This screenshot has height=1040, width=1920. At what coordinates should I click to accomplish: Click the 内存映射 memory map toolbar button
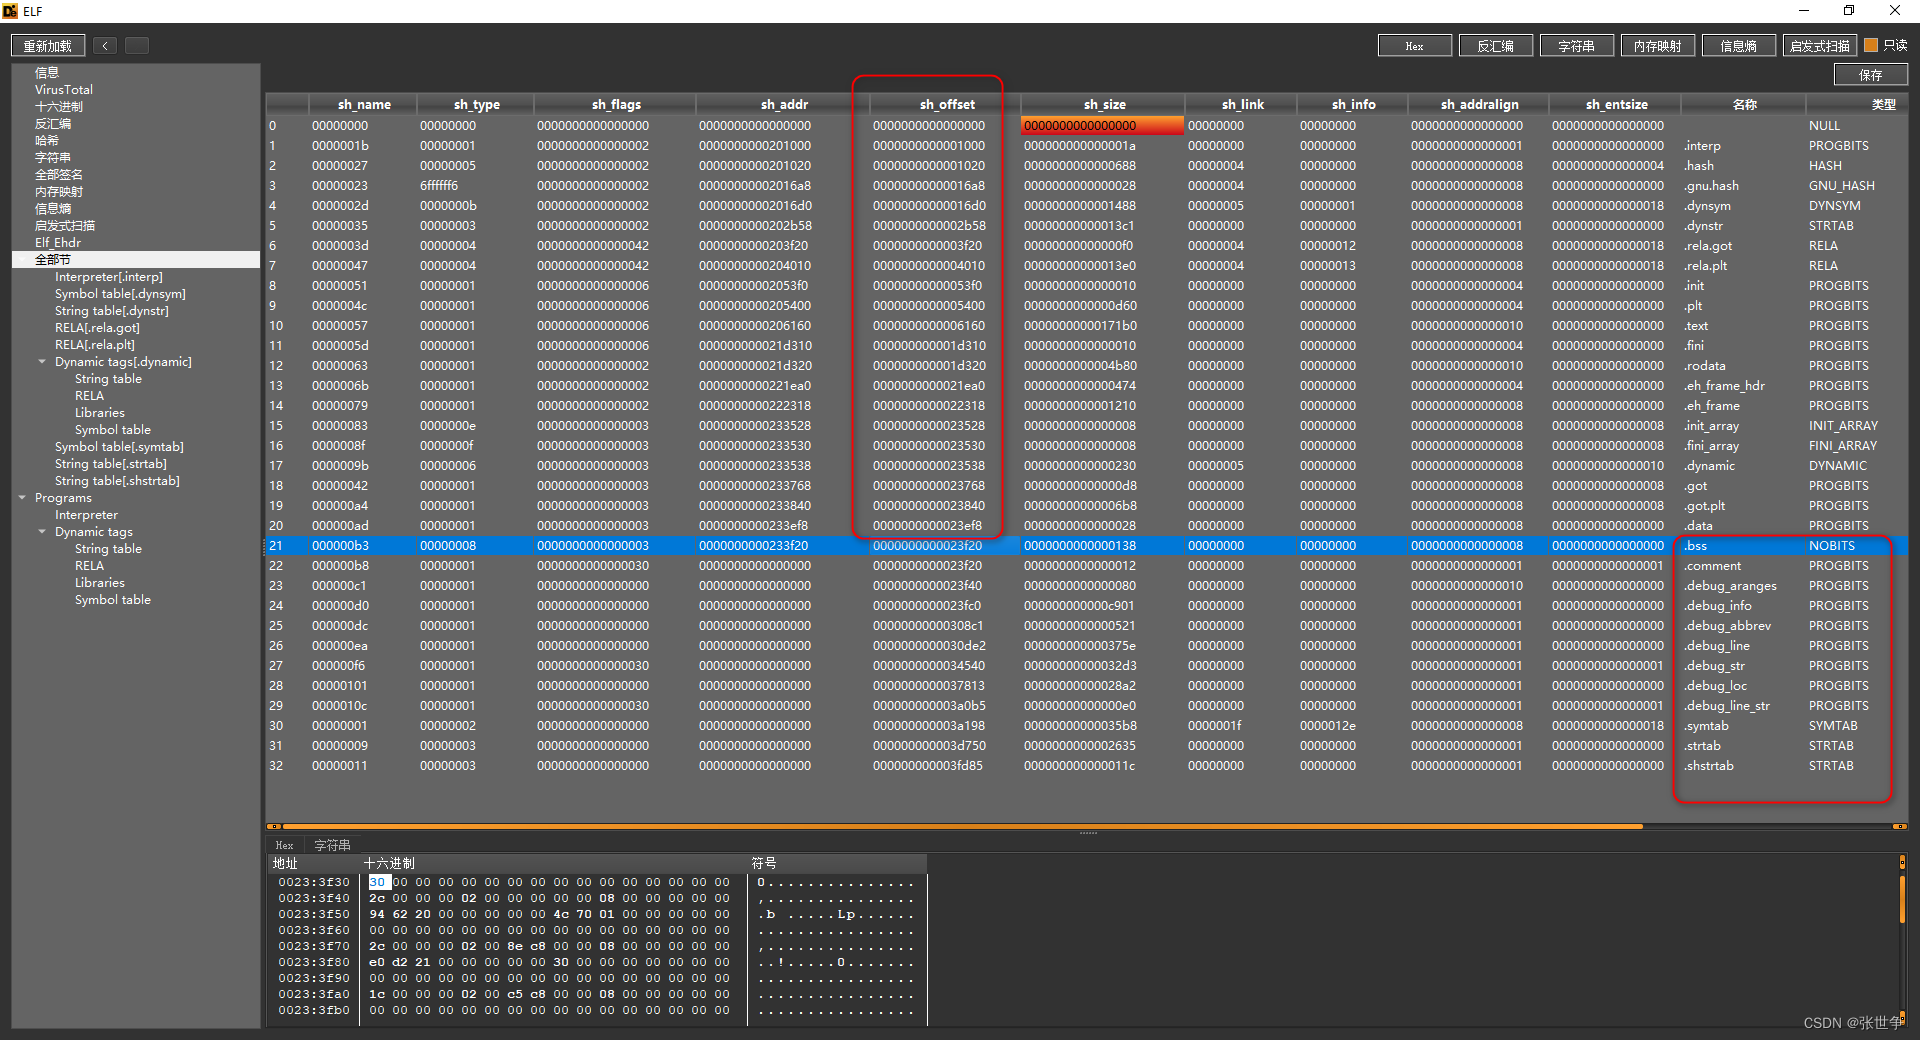[1657, 46]
